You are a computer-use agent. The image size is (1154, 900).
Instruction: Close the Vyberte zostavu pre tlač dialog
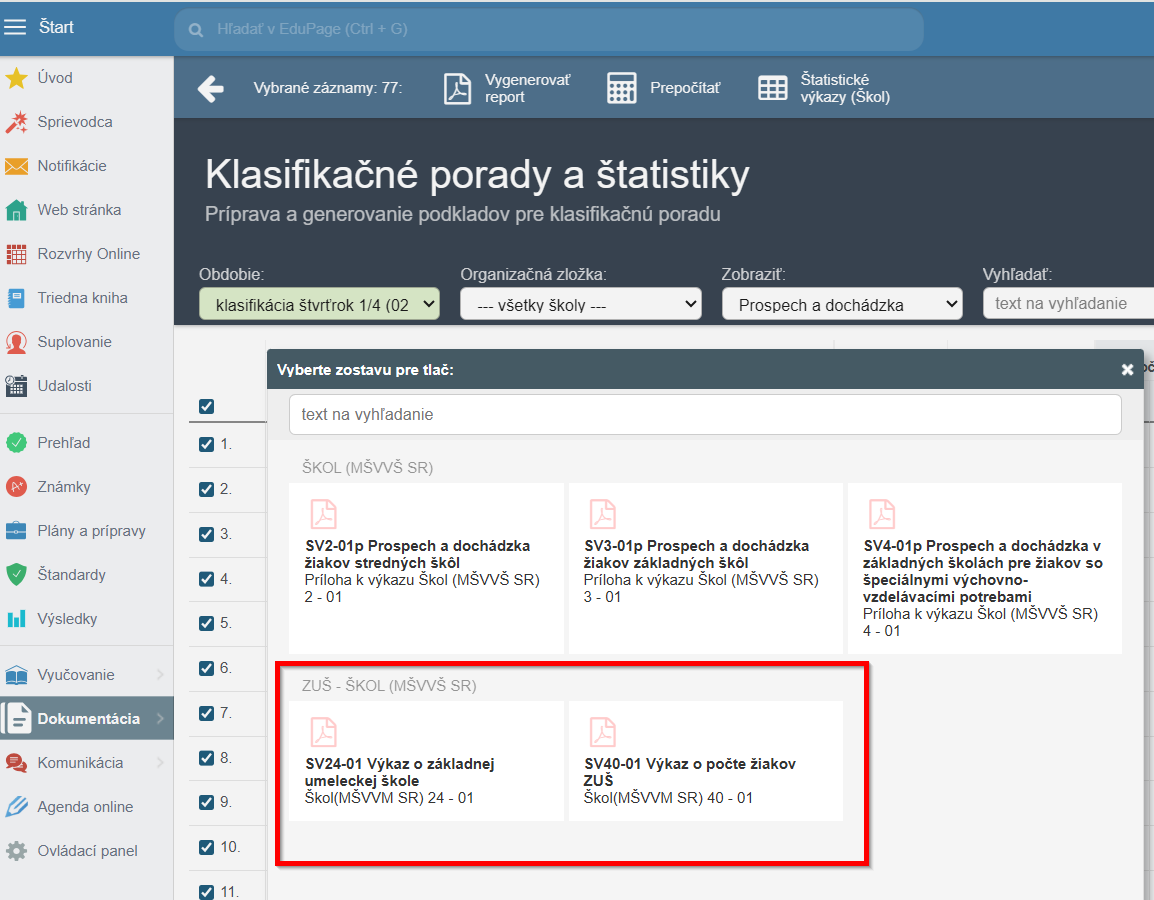click(x=1127, y=370)
